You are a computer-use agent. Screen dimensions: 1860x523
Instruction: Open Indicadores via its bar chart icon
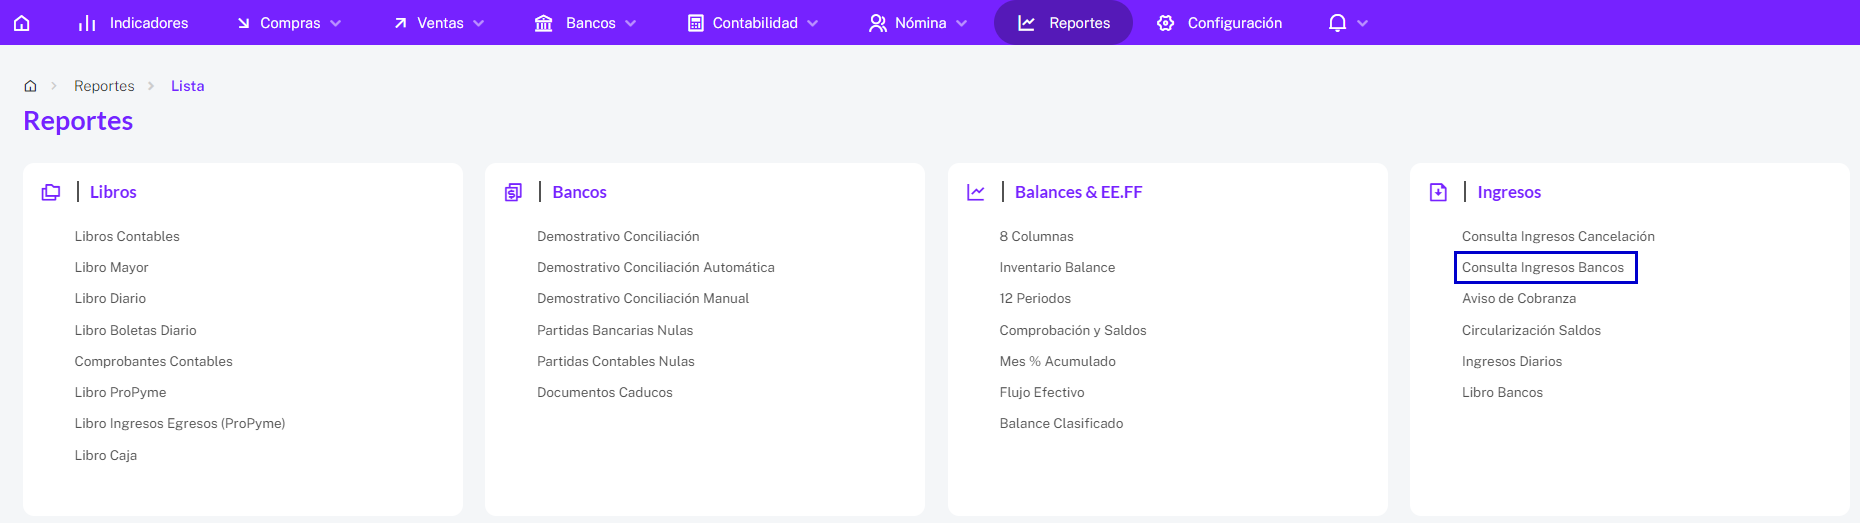(87, 22)
